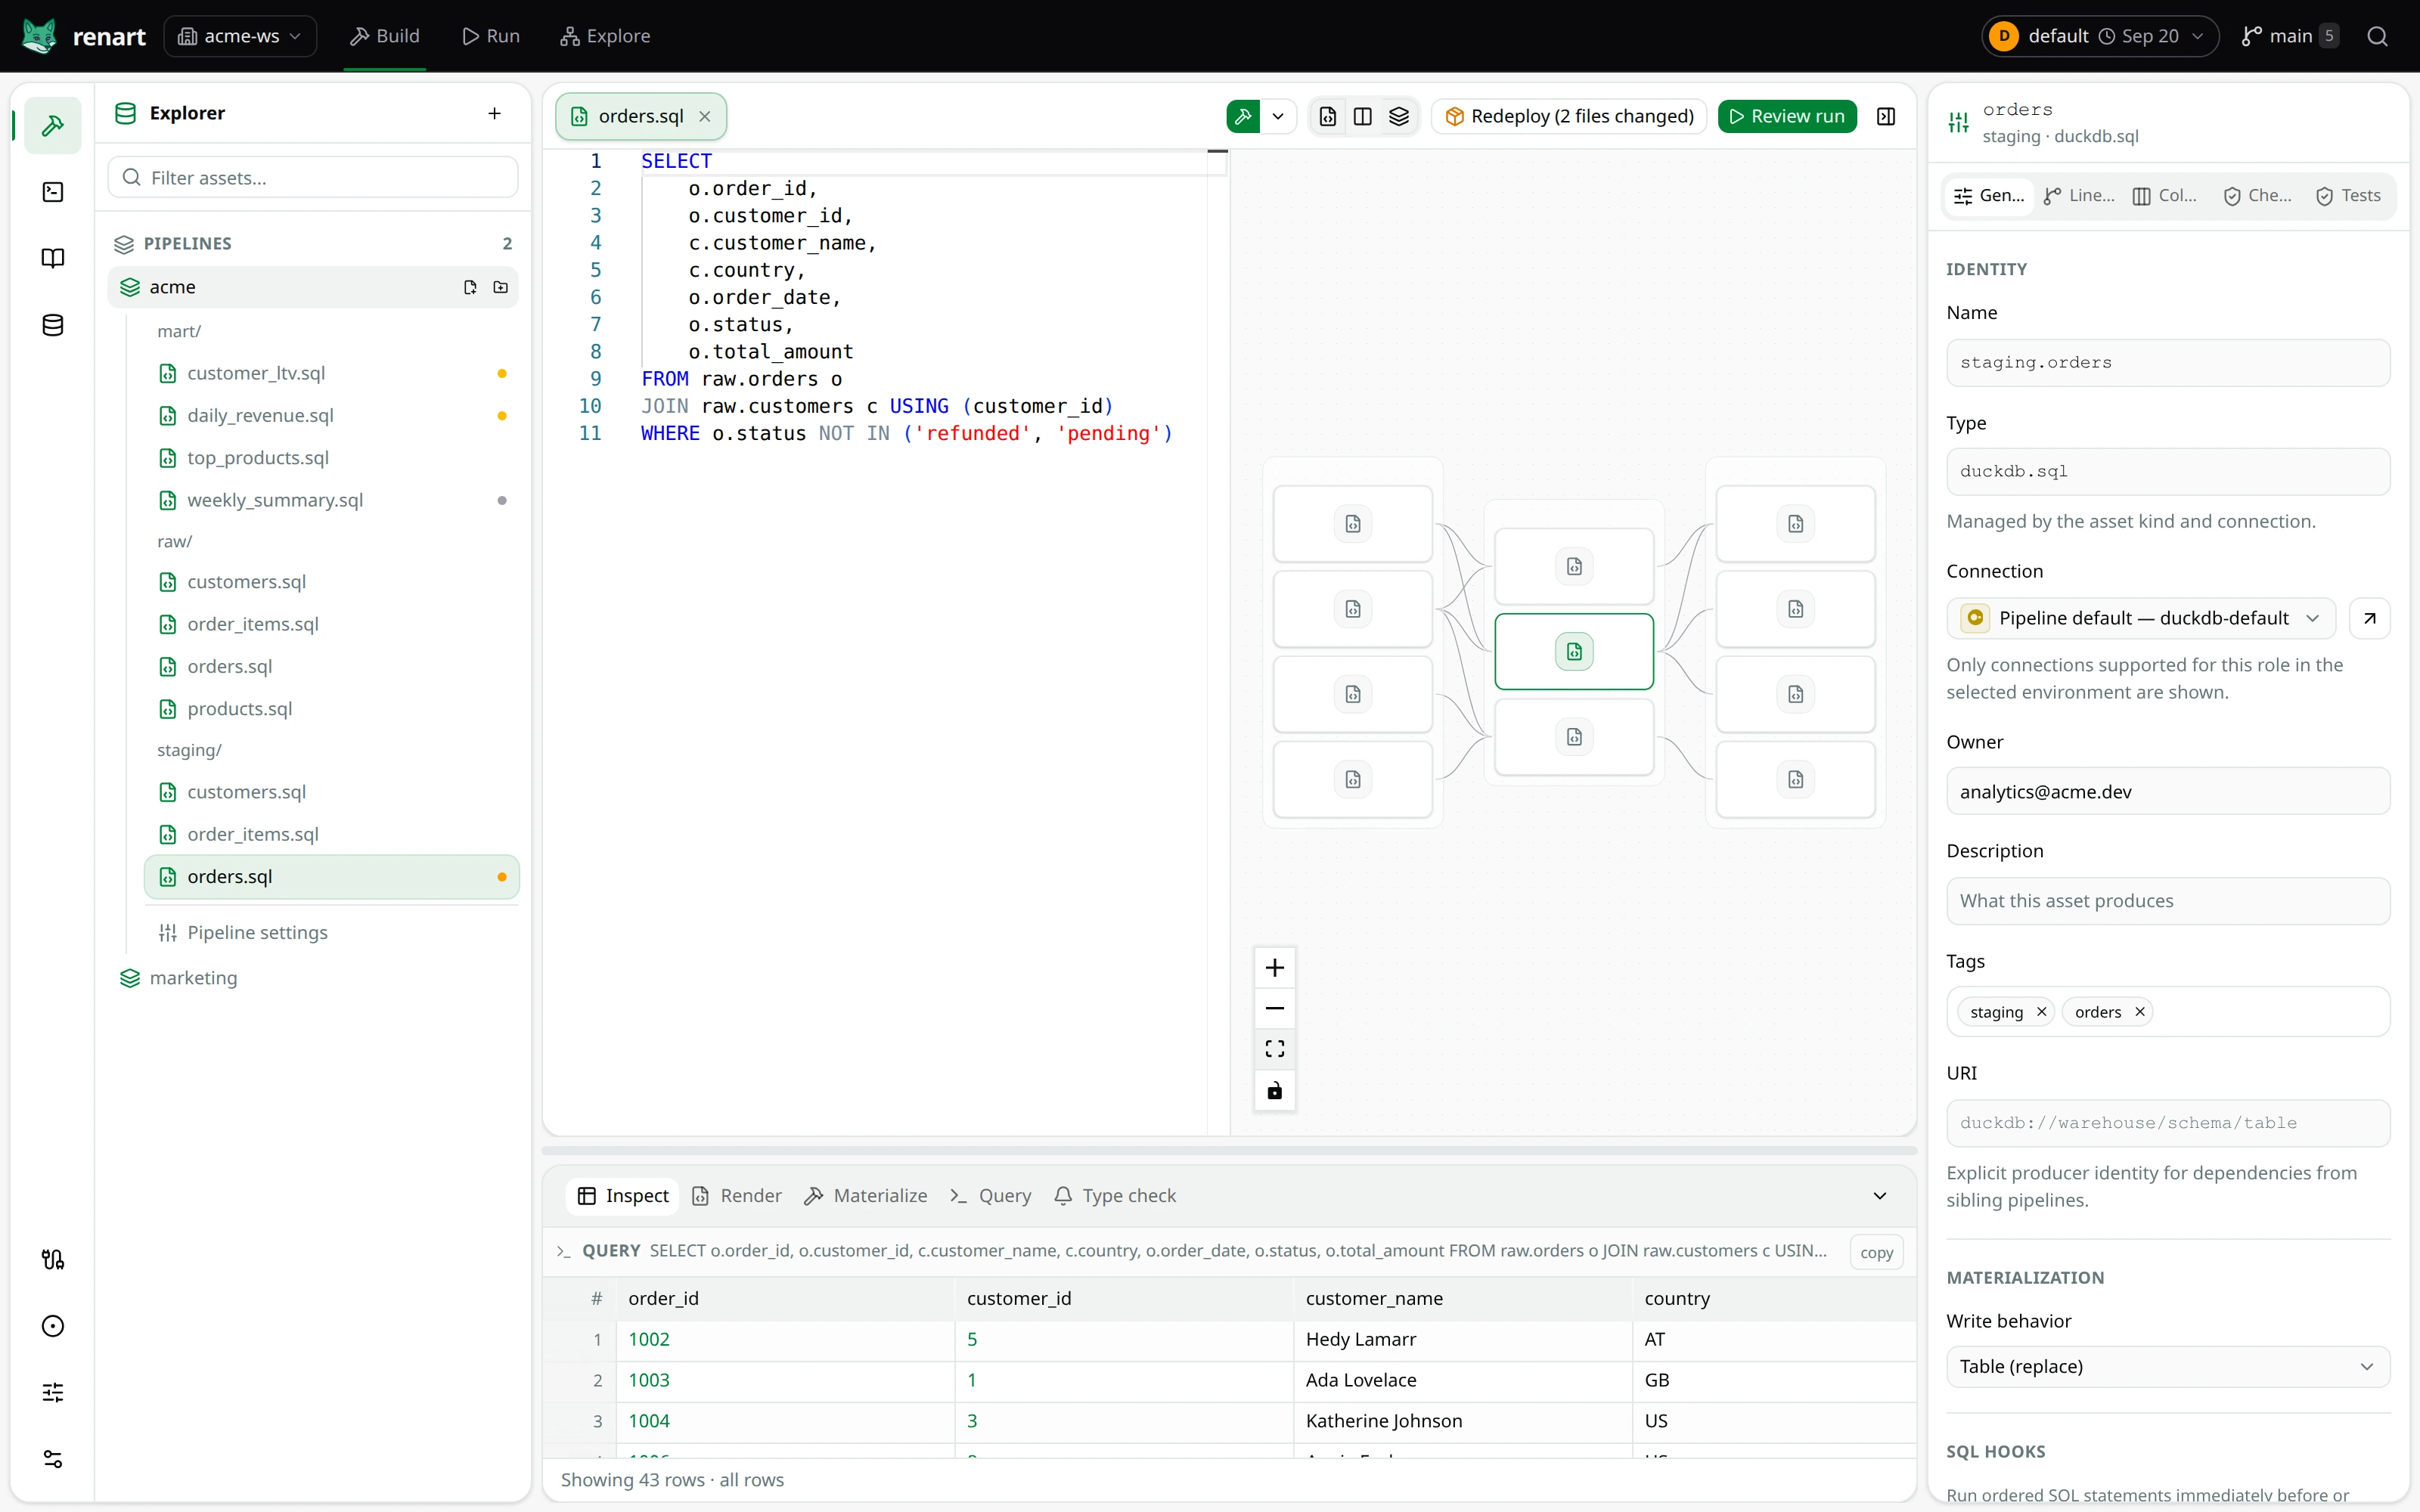Viewport: 2420px width, 1512px height.
Task: Remove the staging tag
Action: (2041, 1012)
